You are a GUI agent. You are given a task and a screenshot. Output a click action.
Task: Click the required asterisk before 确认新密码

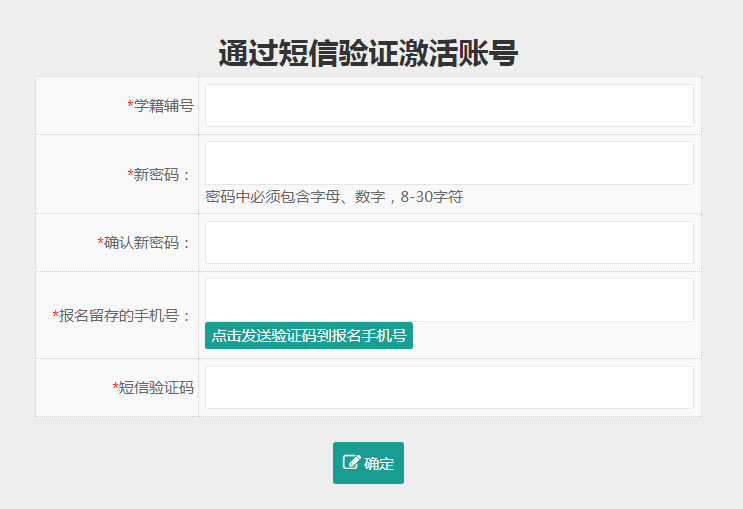pyautogui.click(x=100, y=242)
